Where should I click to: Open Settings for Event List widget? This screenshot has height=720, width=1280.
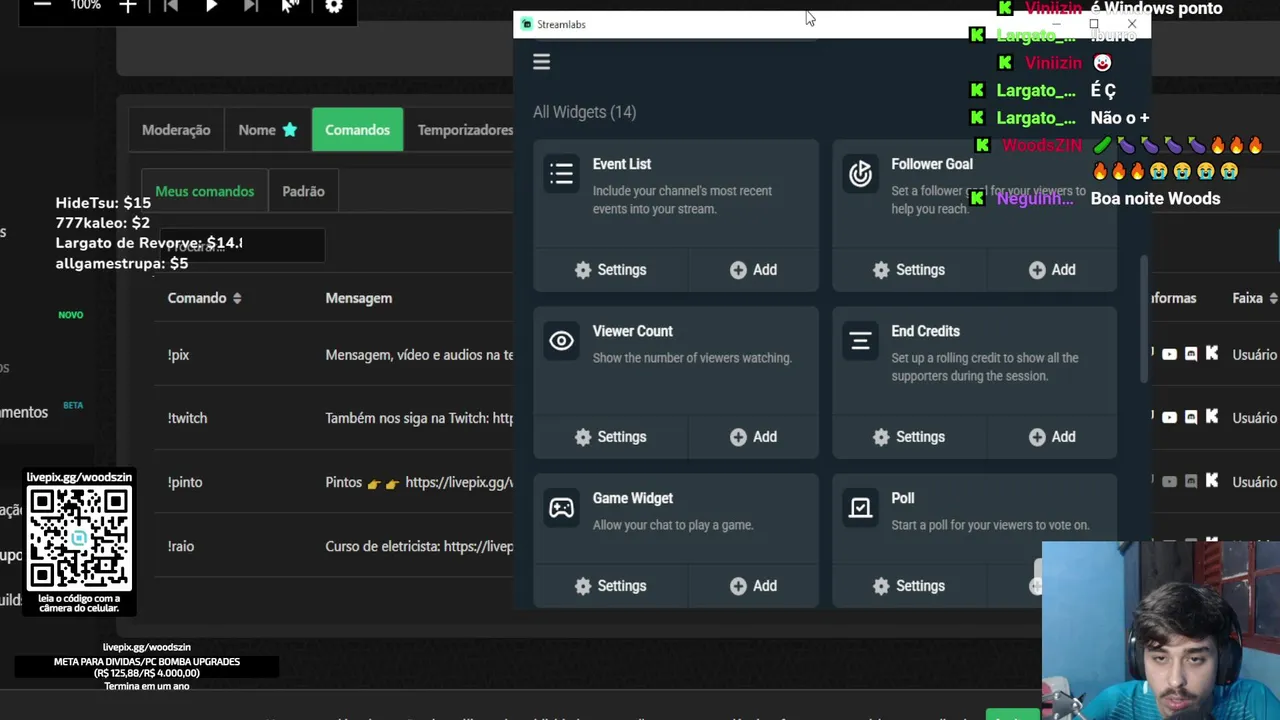[610, 270]
